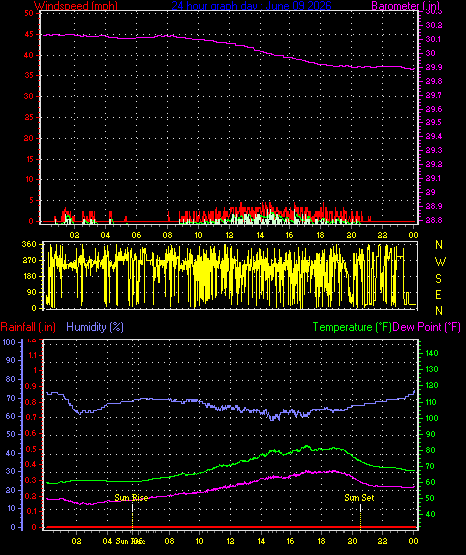This screenshot has height=555, width=466.
Task: Click "0.2" on the rainfall axis
Action: tap(31, 496)
